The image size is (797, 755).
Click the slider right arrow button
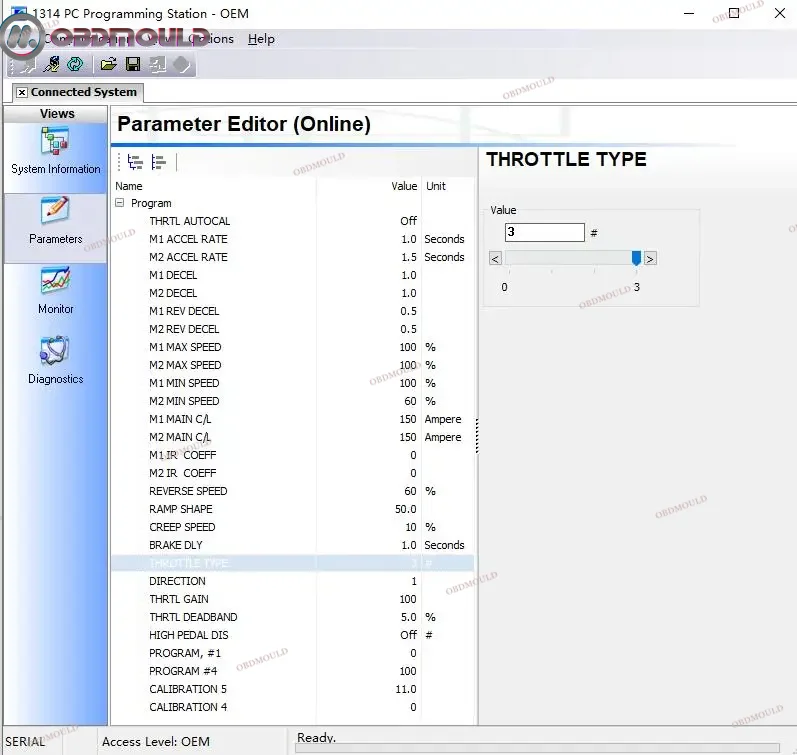(x=650, y=258)
